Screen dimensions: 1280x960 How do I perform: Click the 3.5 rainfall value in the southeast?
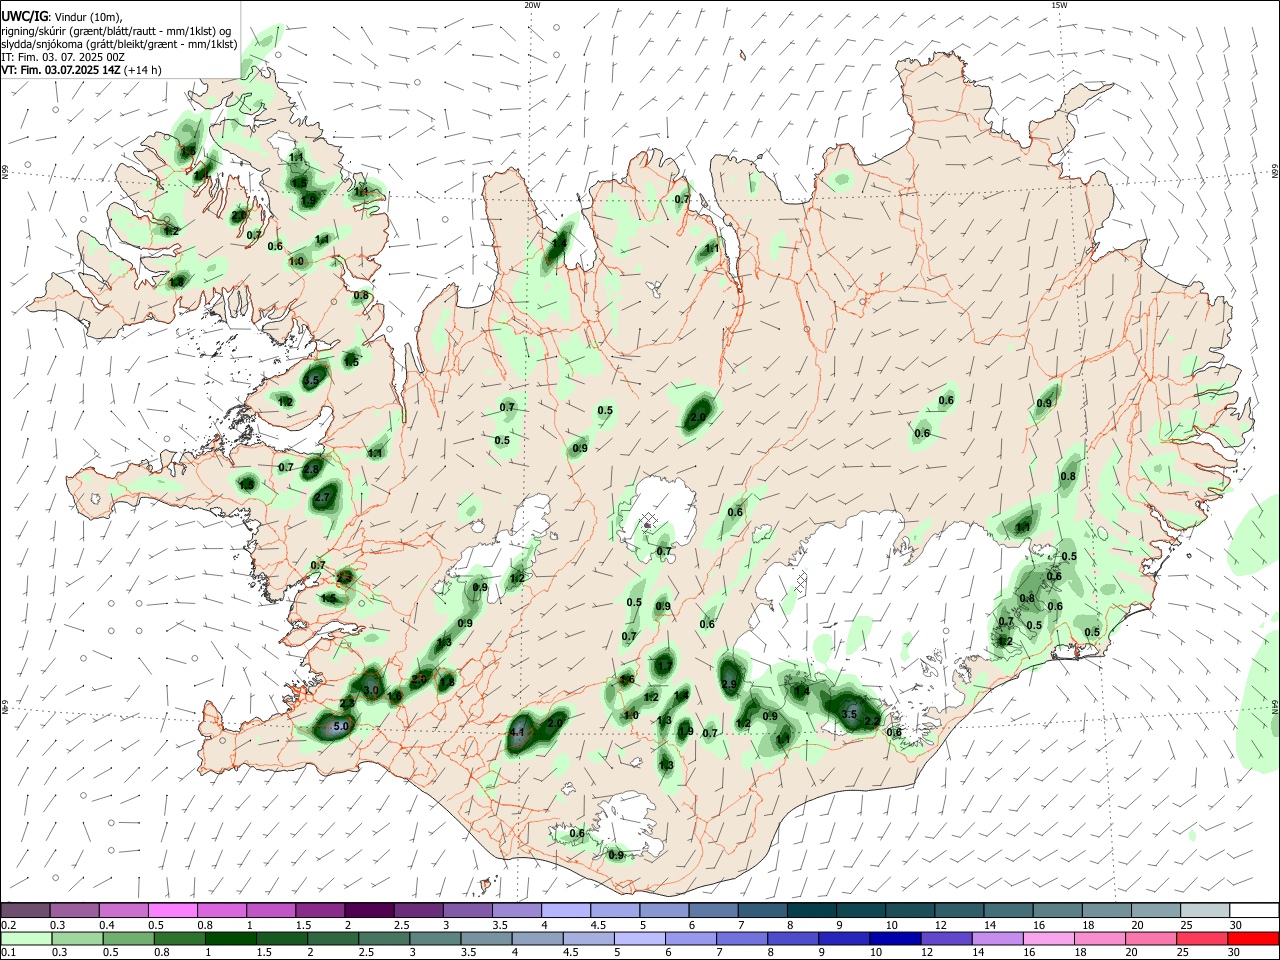point(850,714)
